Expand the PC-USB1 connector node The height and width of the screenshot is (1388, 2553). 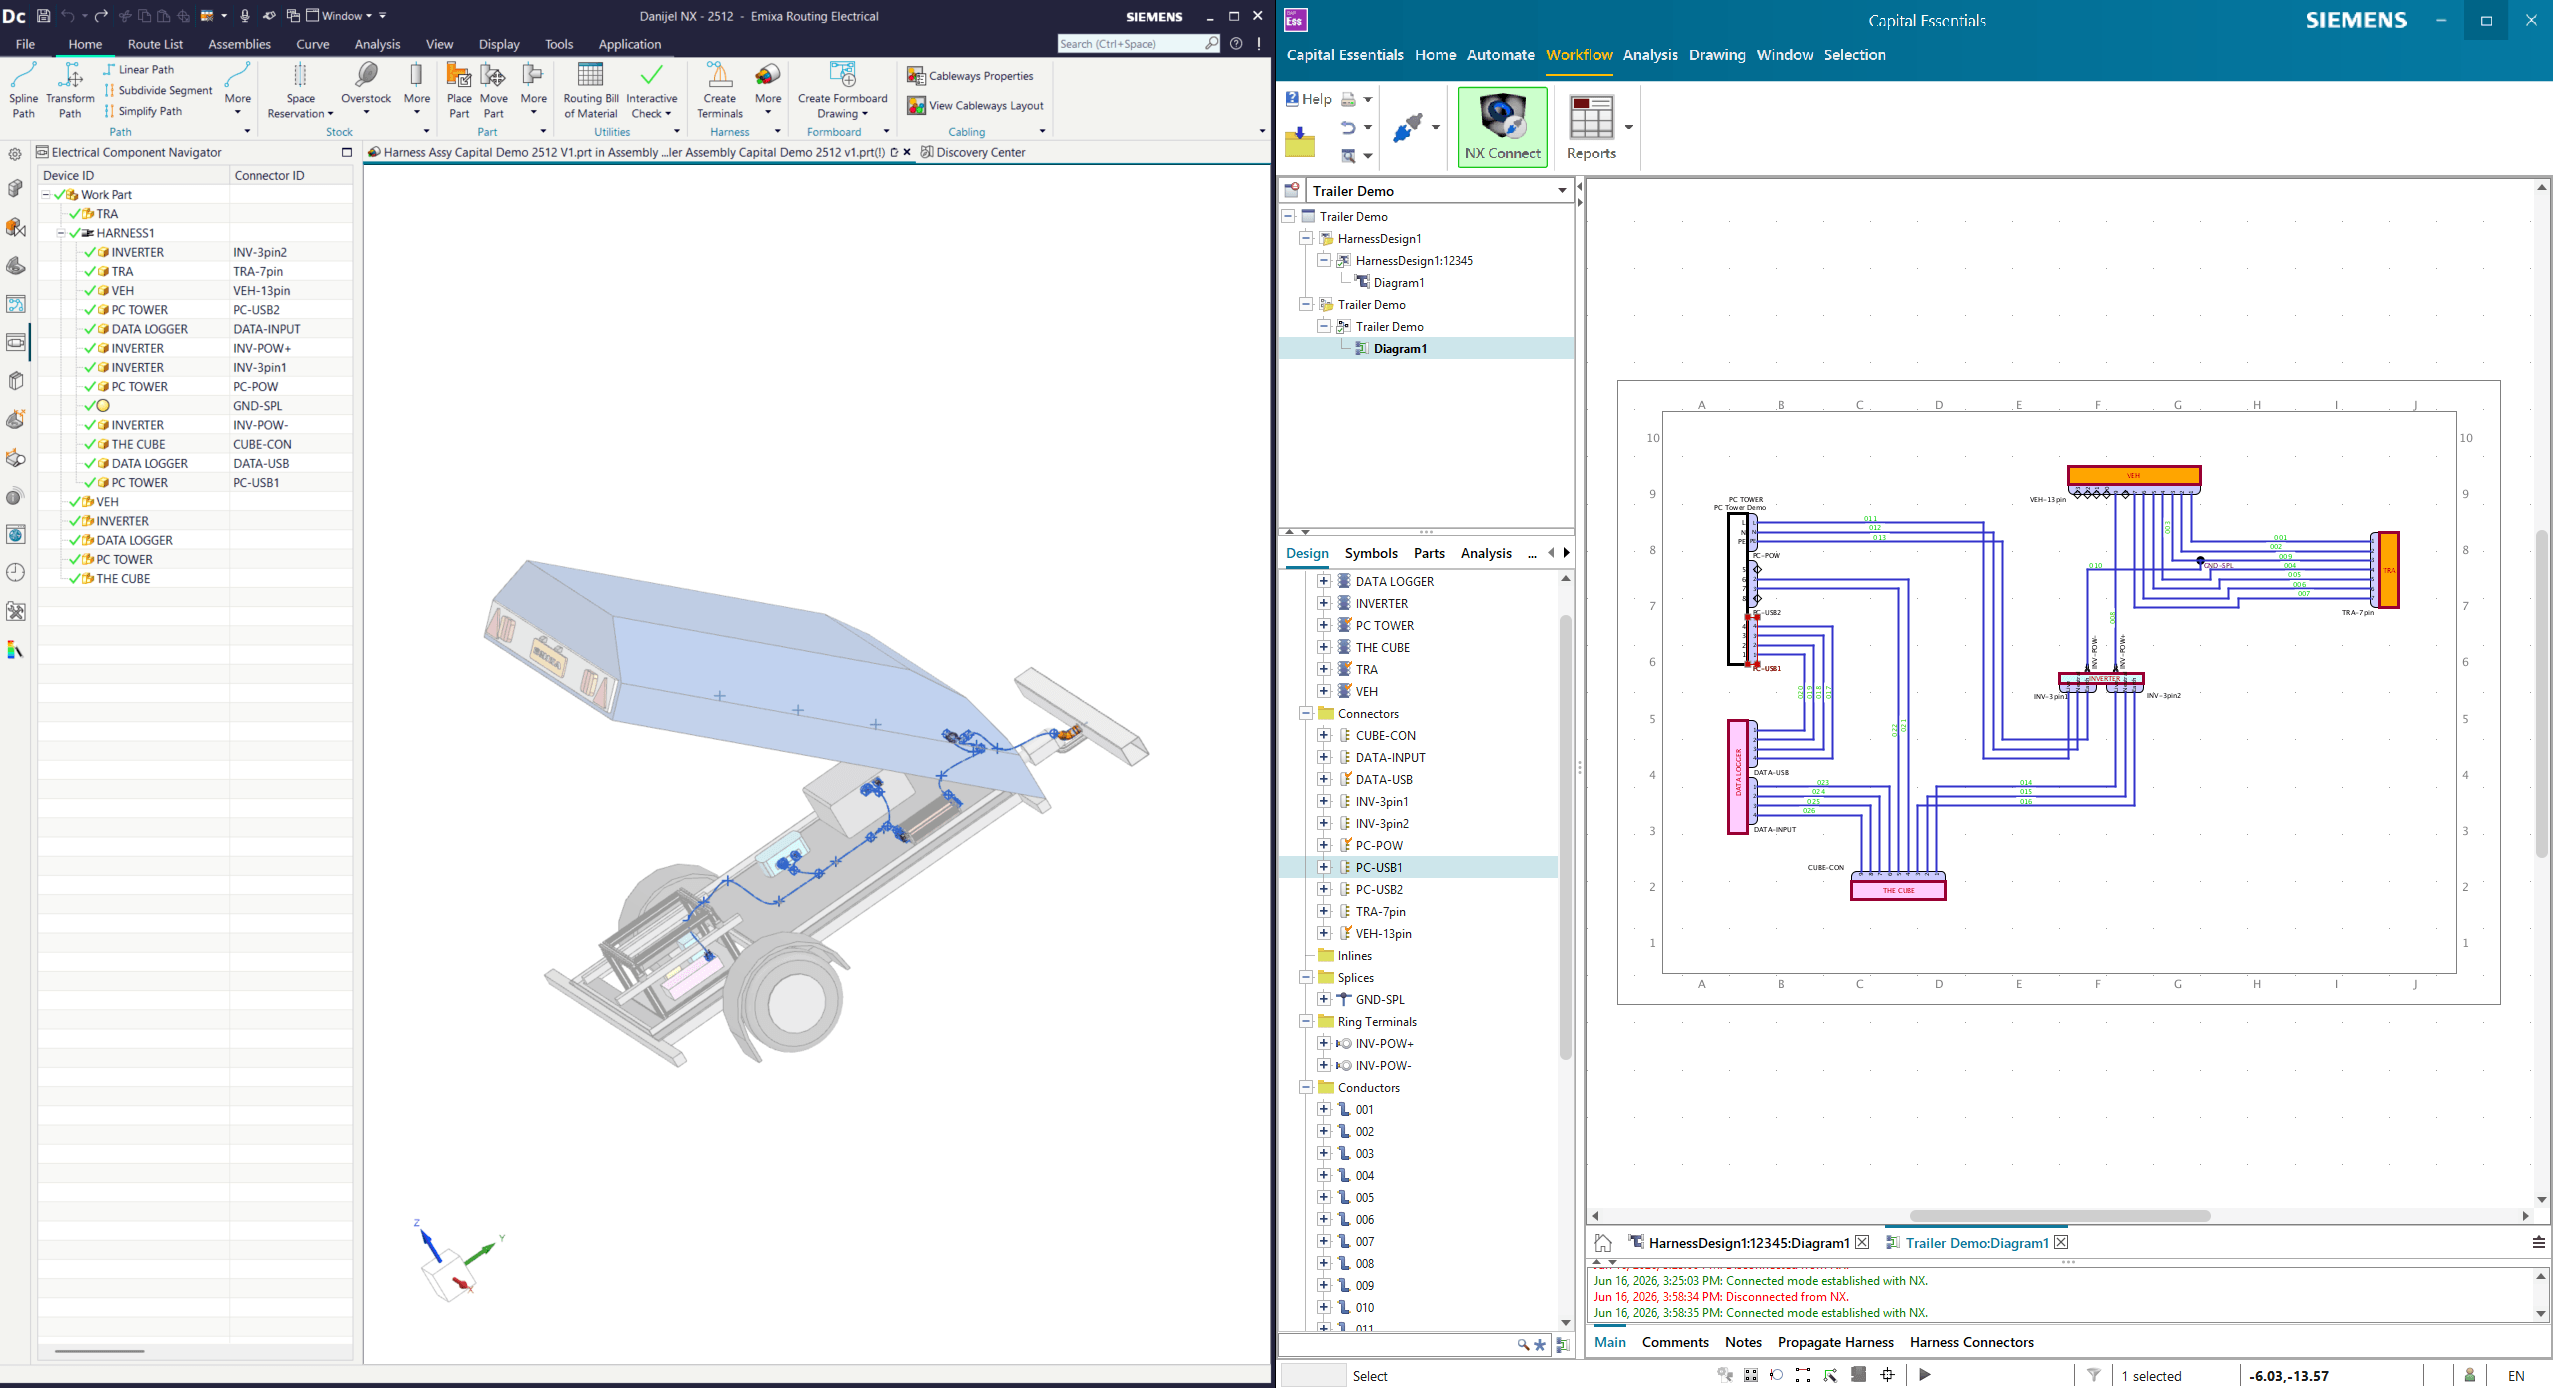point(1324,868)
